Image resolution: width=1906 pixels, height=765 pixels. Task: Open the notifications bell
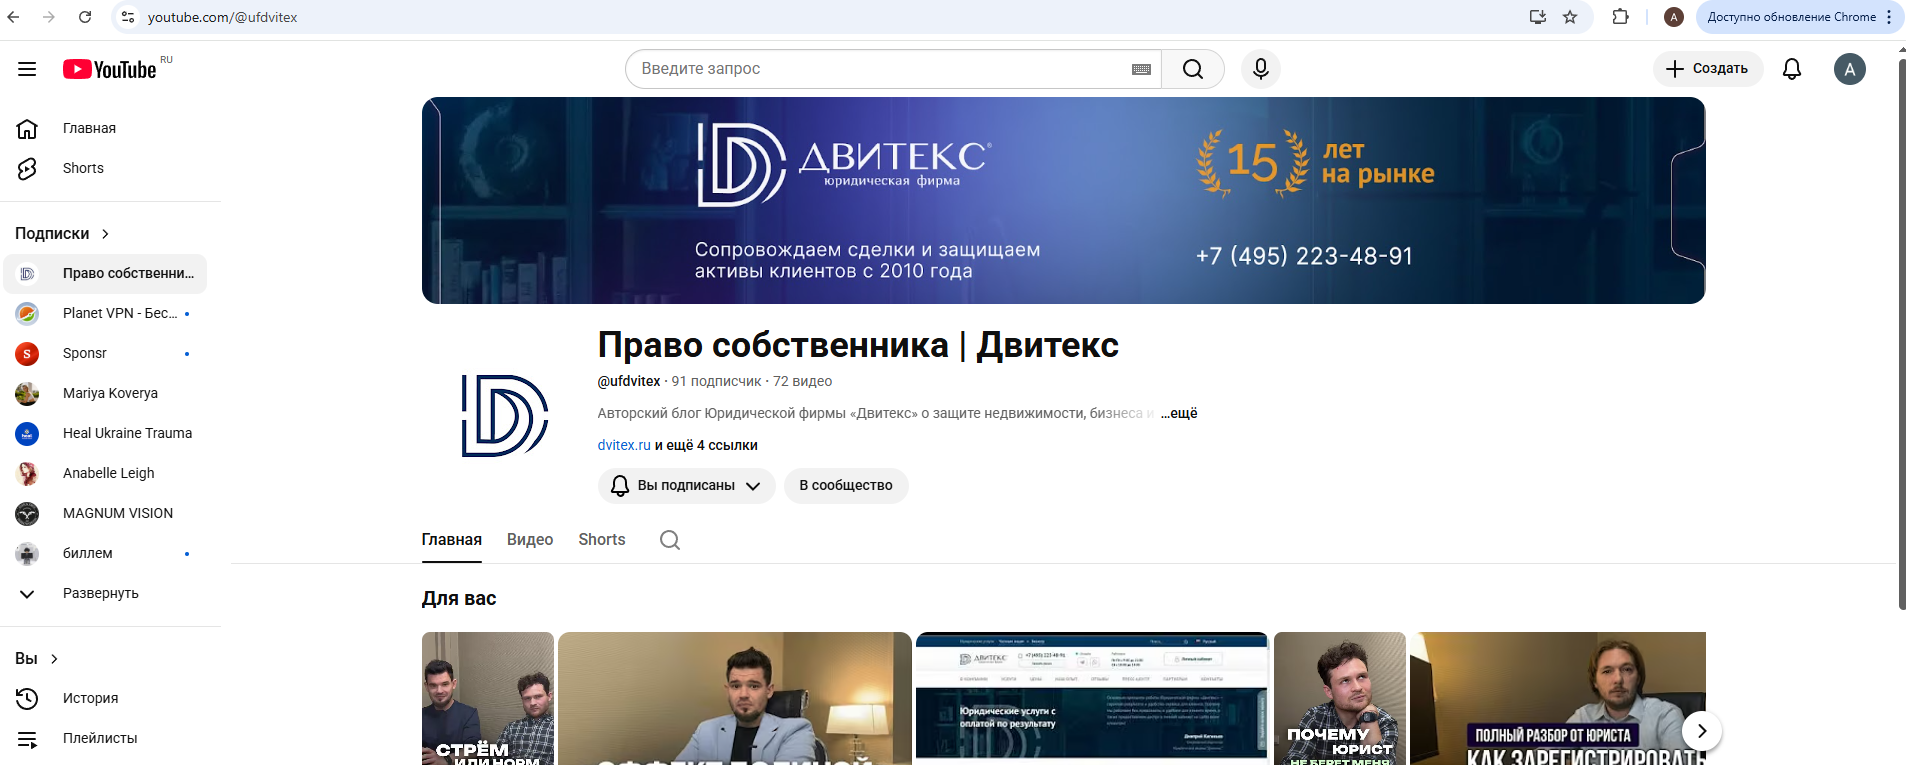1791,69
